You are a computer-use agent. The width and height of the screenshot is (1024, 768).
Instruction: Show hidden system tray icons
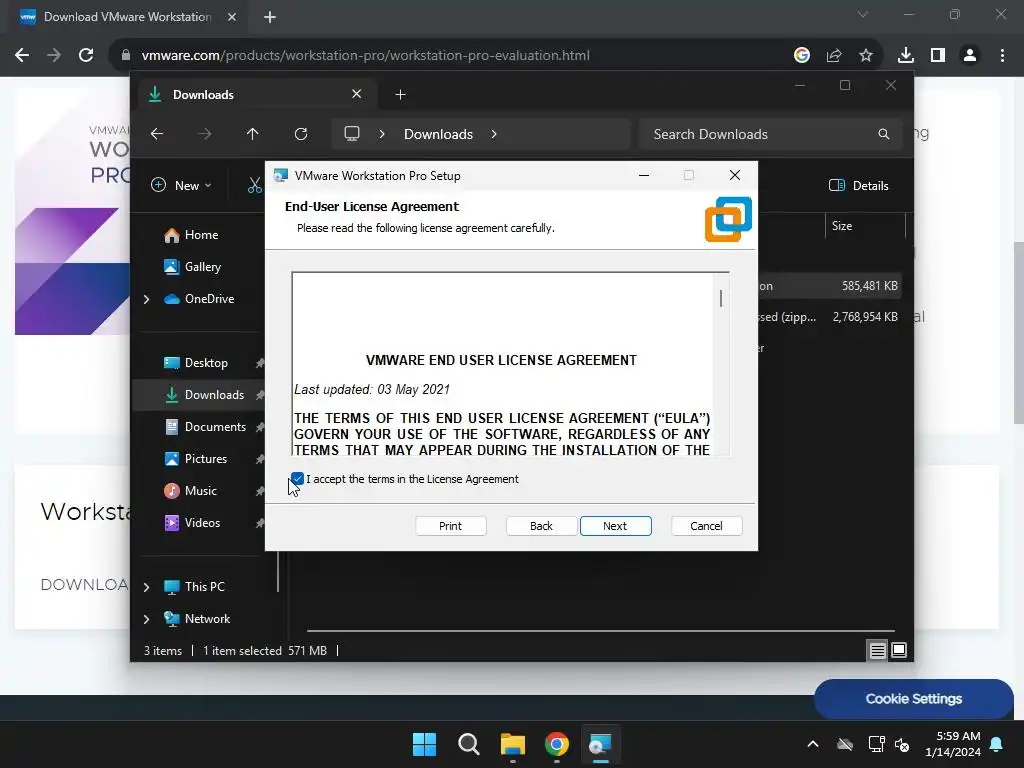coord(813,744)
